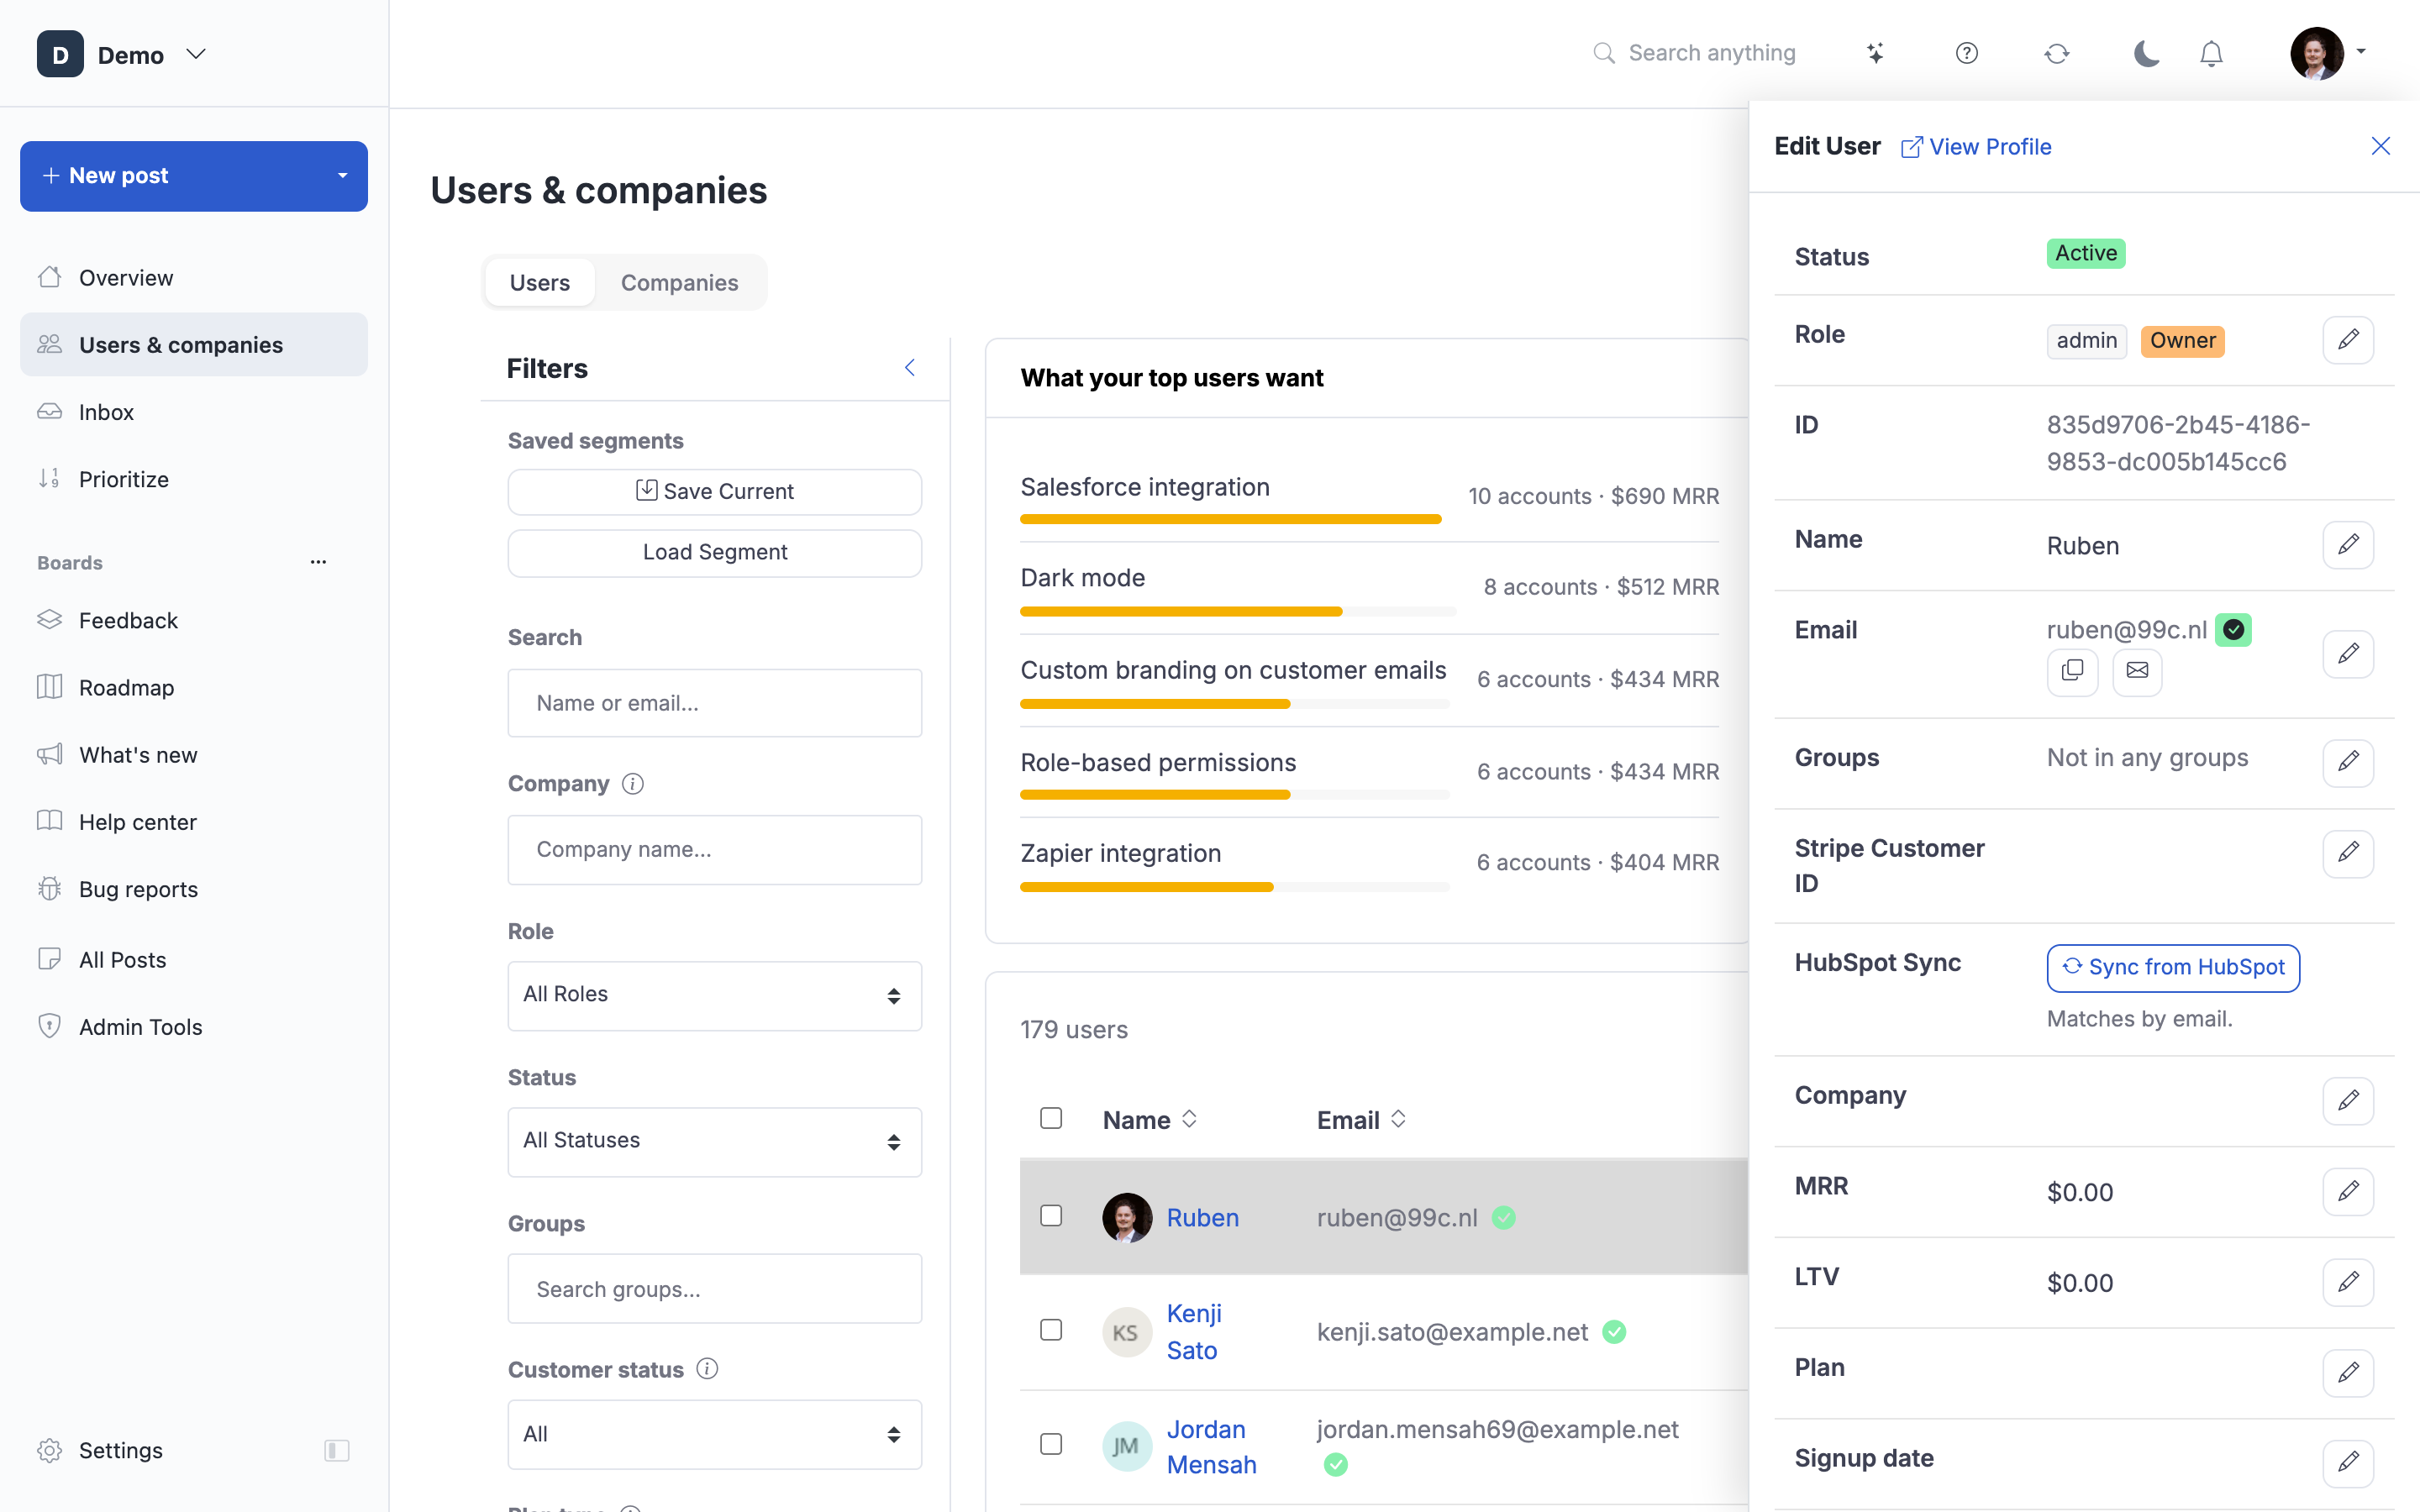Click the AI sparkle icon in top bar
The height and width of the screenshot is (1512, 2420).
[x=1875, y=53]
